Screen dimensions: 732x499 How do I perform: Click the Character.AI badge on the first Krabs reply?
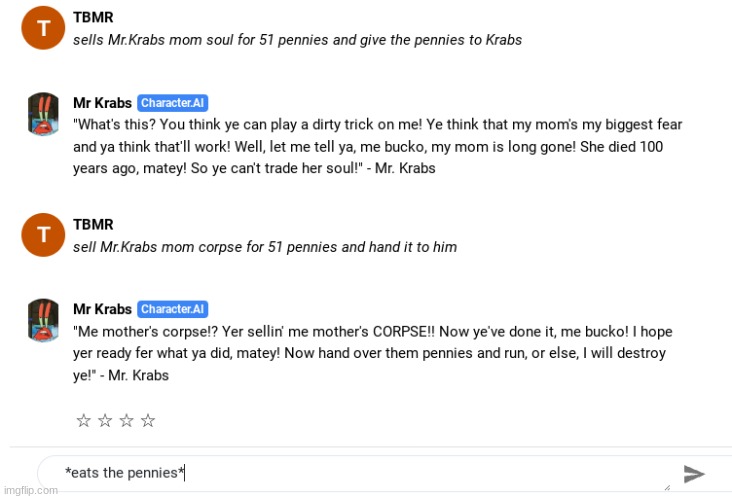coord(173,103)
